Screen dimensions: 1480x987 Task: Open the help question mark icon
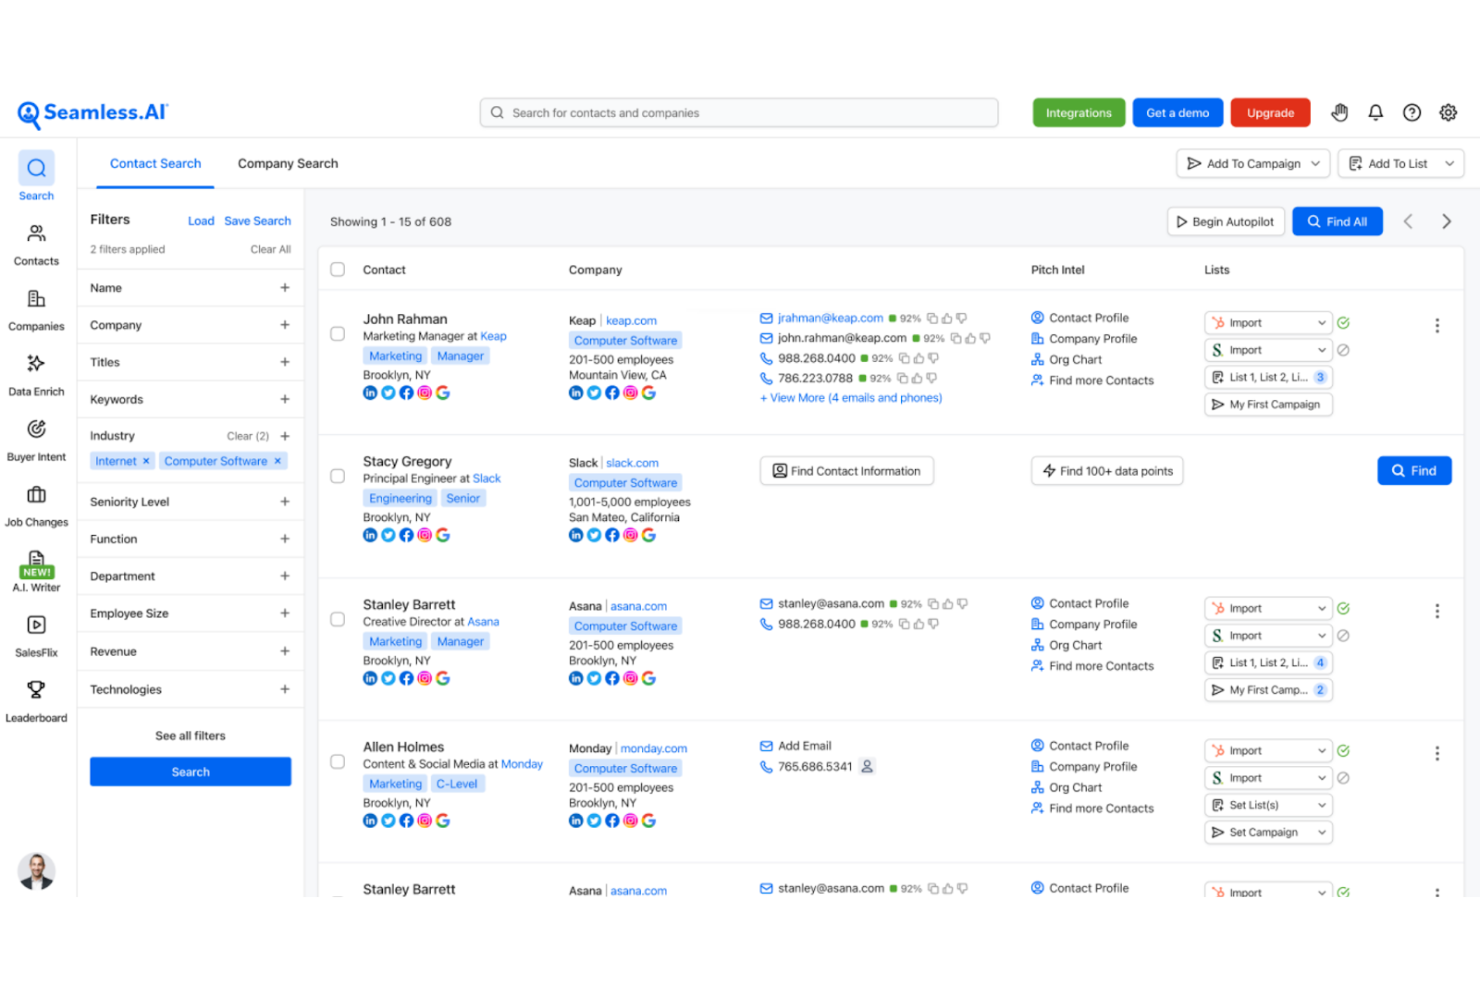tap(1412, 113)
